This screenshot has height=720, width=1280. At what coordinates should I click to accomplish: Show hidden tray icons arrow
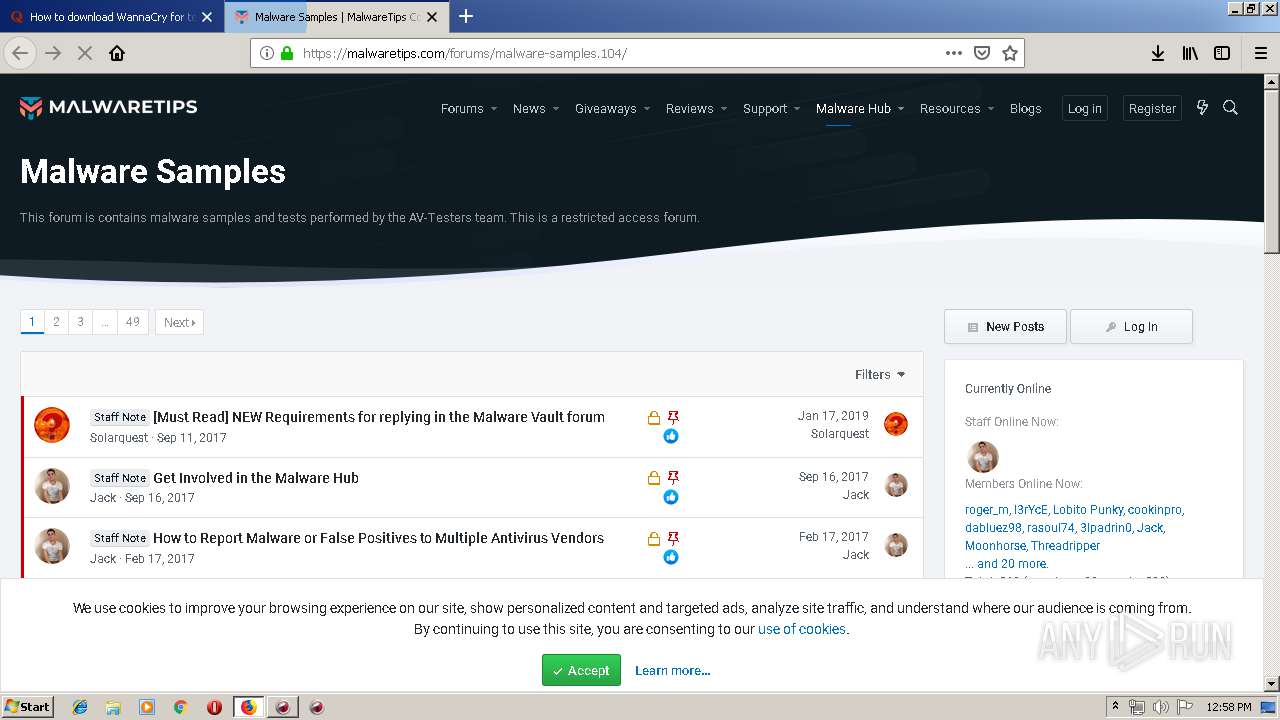pyautogui.click(x=1115, y=706)
